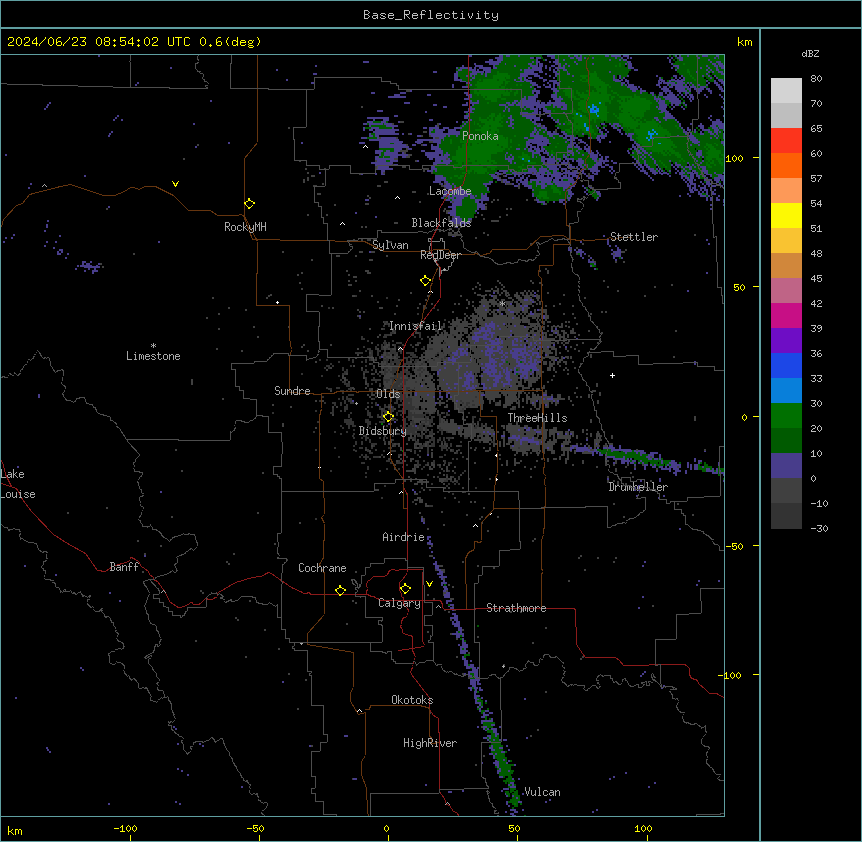The width and height of the screenshot is (862, 842).
Task: Select the bright yellow 51–54 dBZ swatch
Action: pos(786,215)
